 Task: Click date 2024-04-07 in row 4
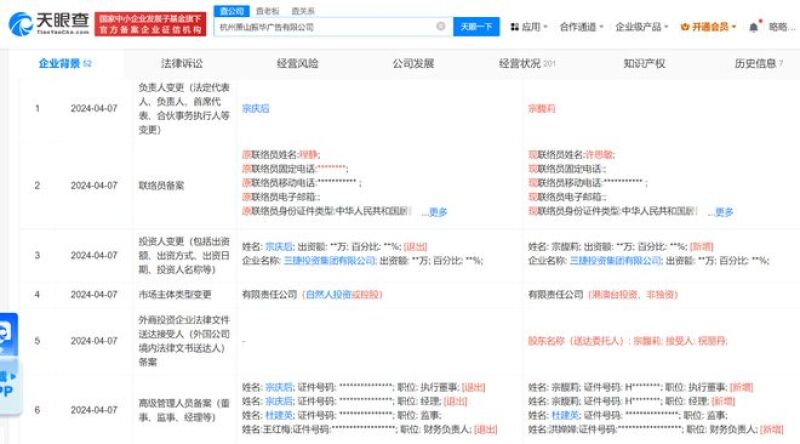tap(94, 294)
